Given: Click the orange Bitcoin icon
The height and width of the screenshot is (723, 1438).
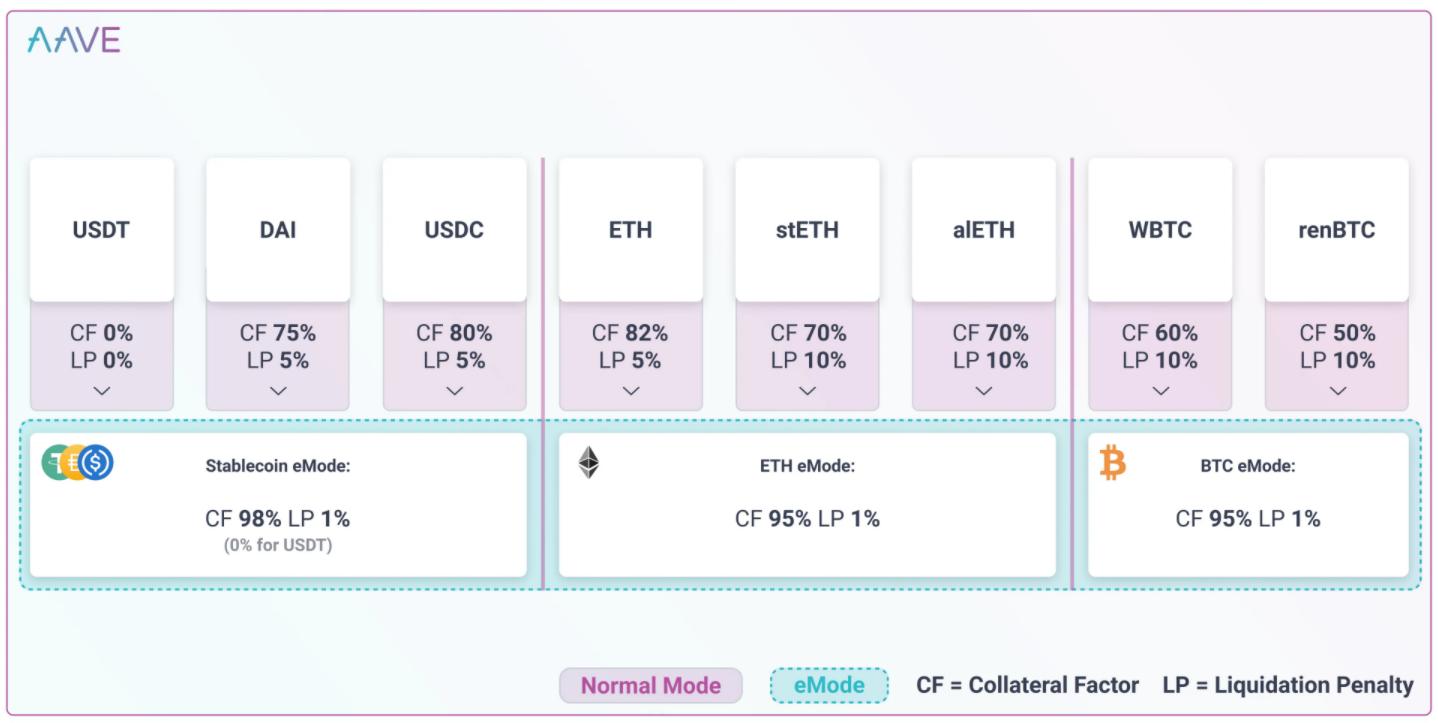Looking at the screenshot, I should click(1113, 463).
